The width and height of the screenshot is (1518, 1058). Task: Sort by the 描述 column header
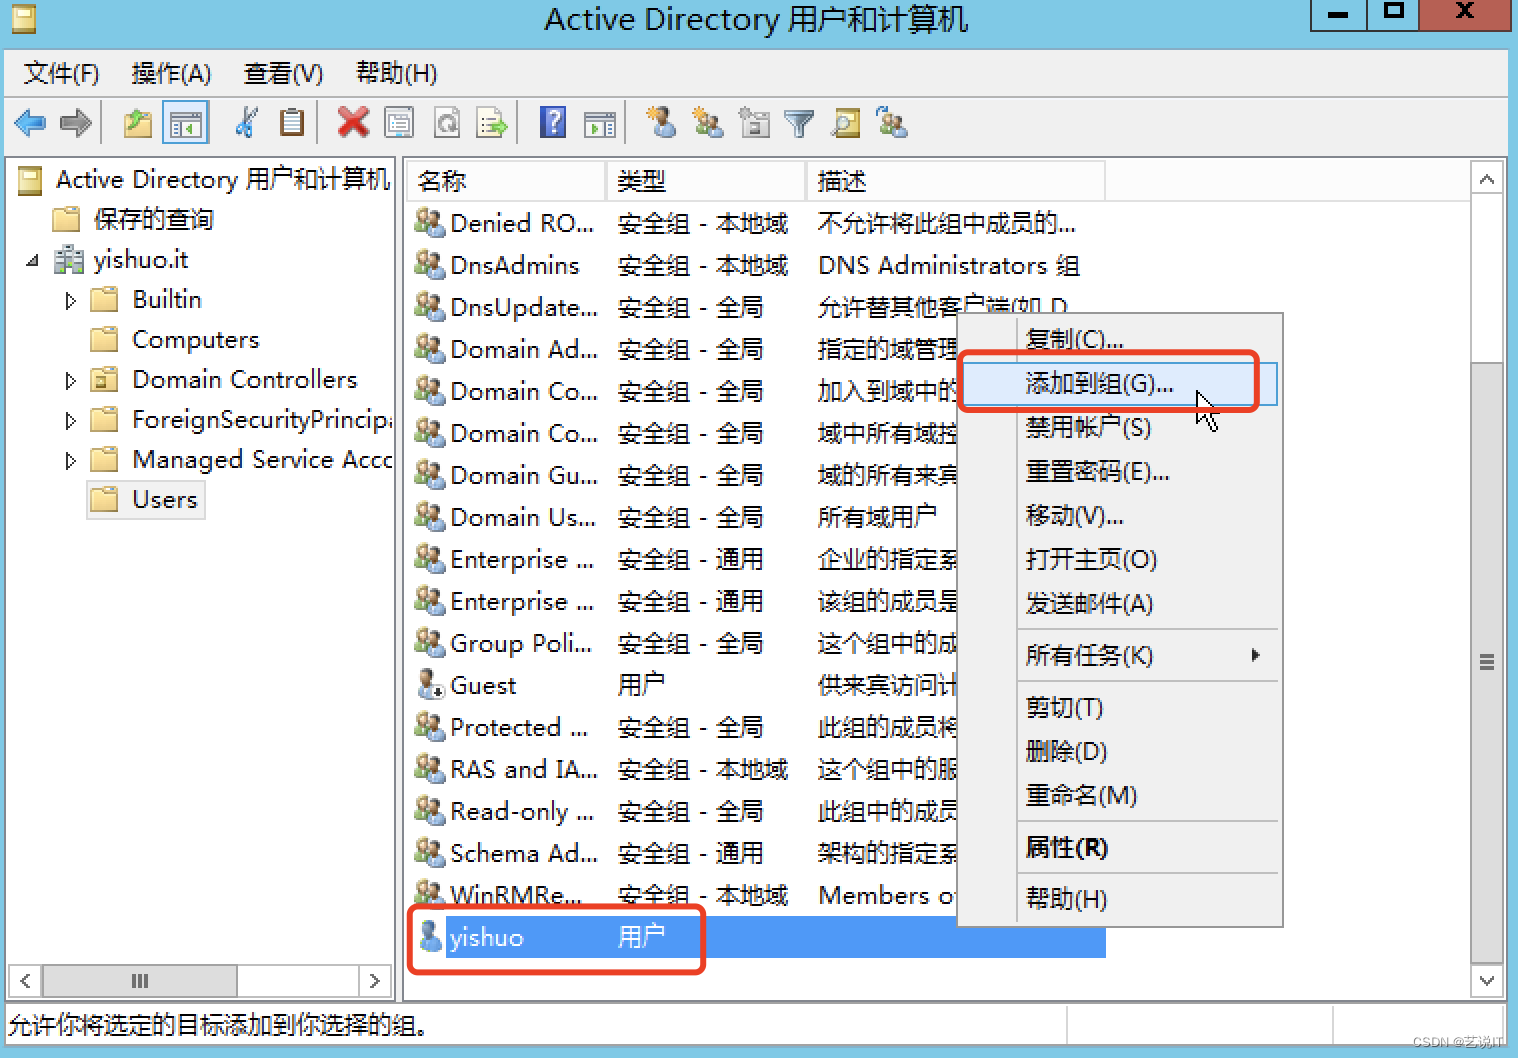(x=956, y=181)
